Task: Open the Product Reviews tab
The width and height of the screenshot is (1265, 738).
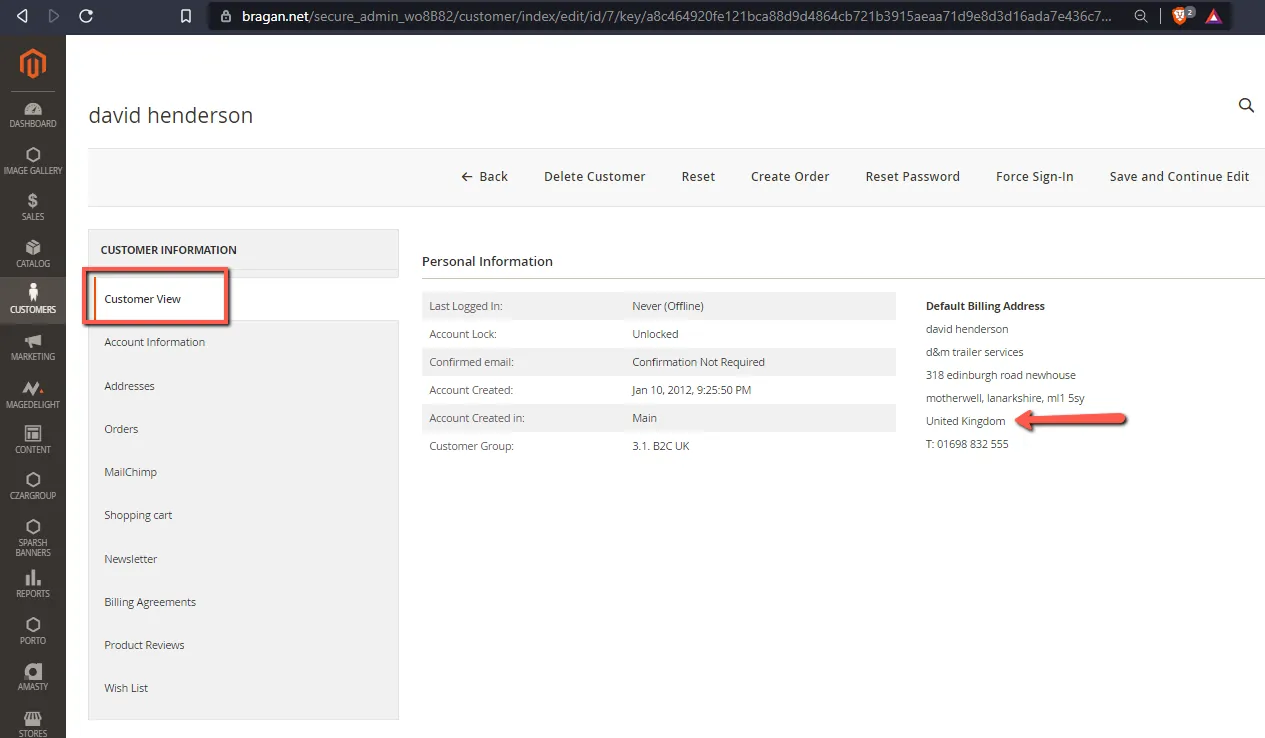Action: coord(144,645)
